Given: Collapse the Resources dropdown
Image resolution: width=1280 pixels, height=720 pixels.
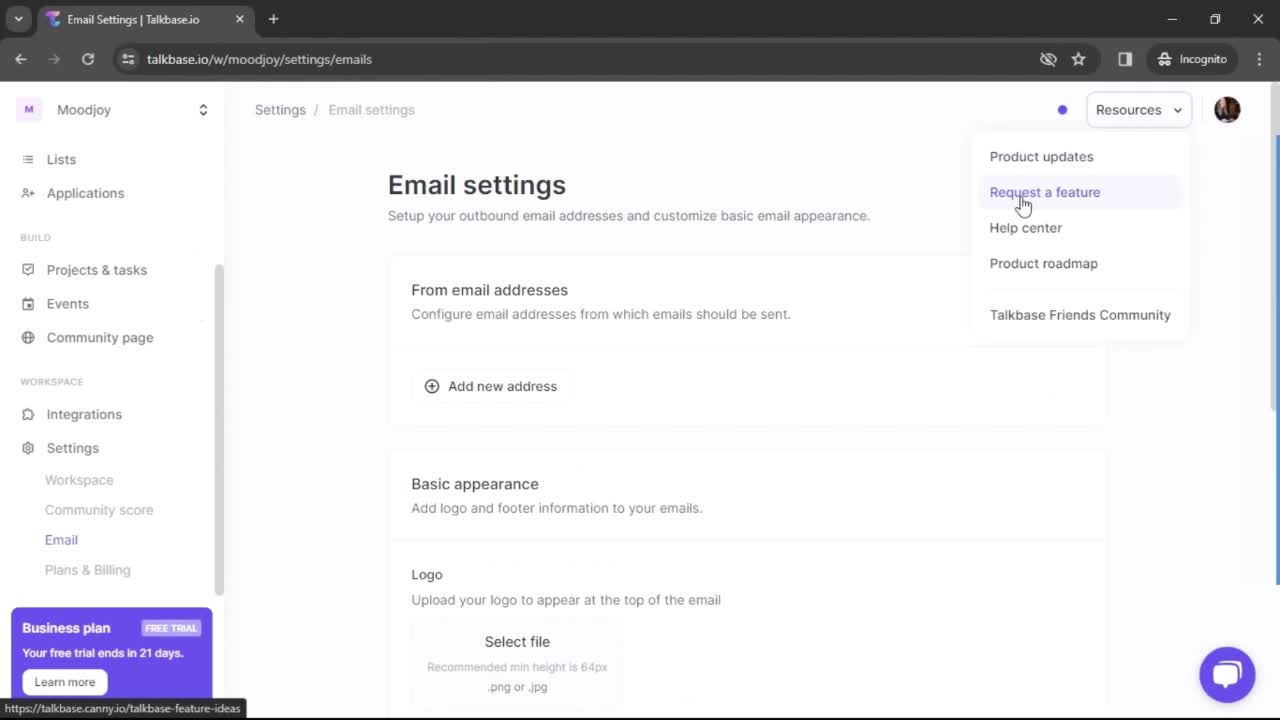Looking at the screenshot, I should [x=1139, y=110].
